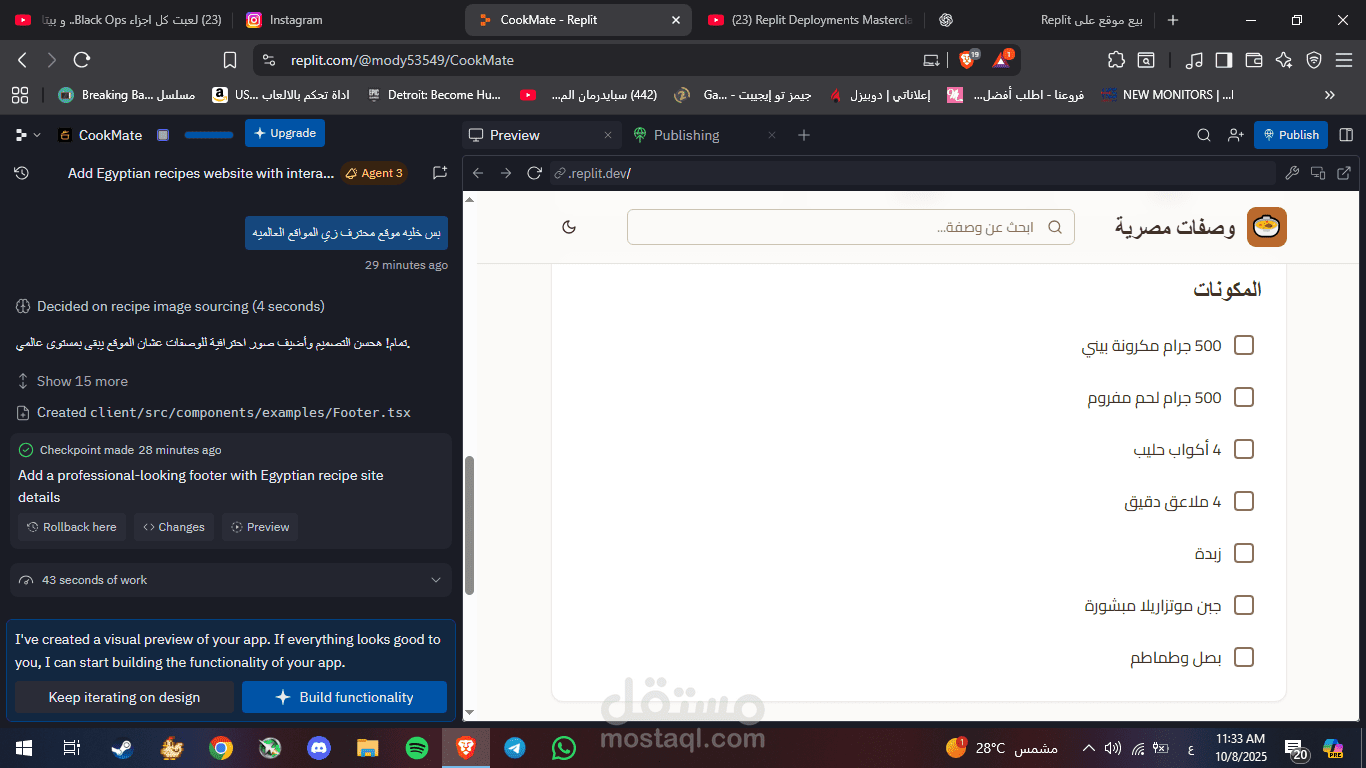Open the Brave Wallet icon
This screenshot has width=1366, height=768.
tap(1254, 60)
